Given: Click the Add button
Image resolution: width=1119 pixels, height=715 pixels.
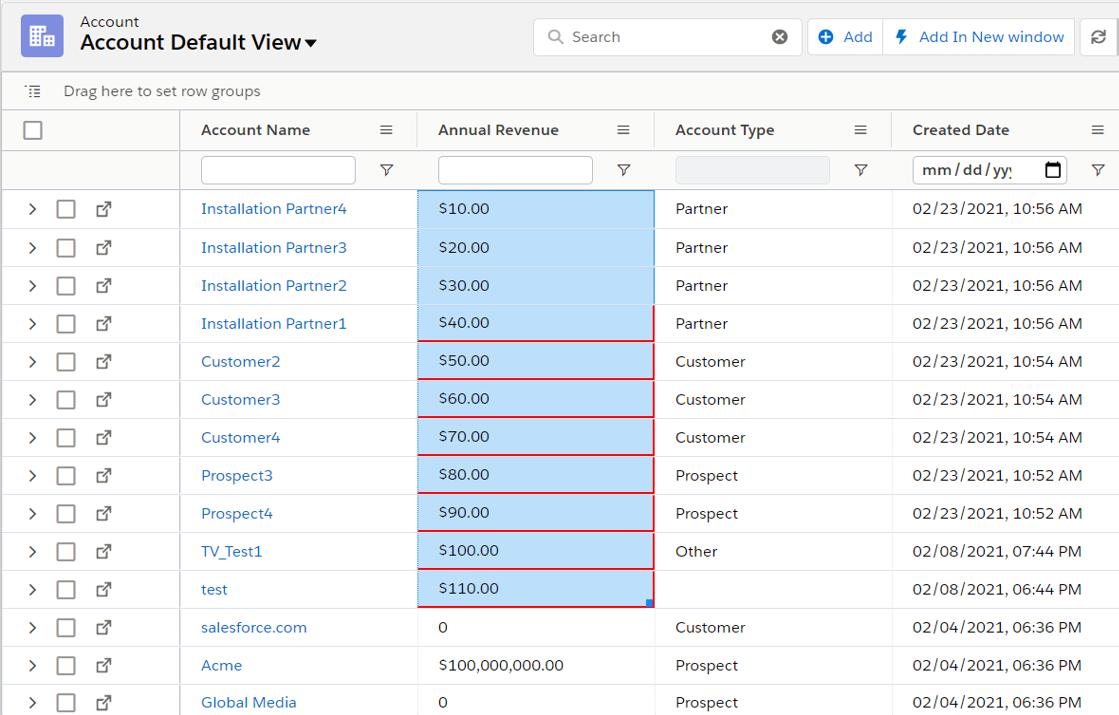Looking at the screenshot, I should tap(845, 37).
